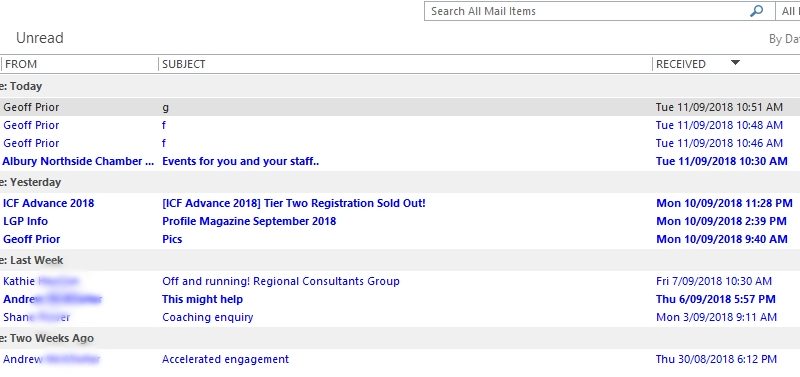Open the Accelerated engagement email
Image resolution: width=800 pixels, height=377 pixels.
[400, 359]
